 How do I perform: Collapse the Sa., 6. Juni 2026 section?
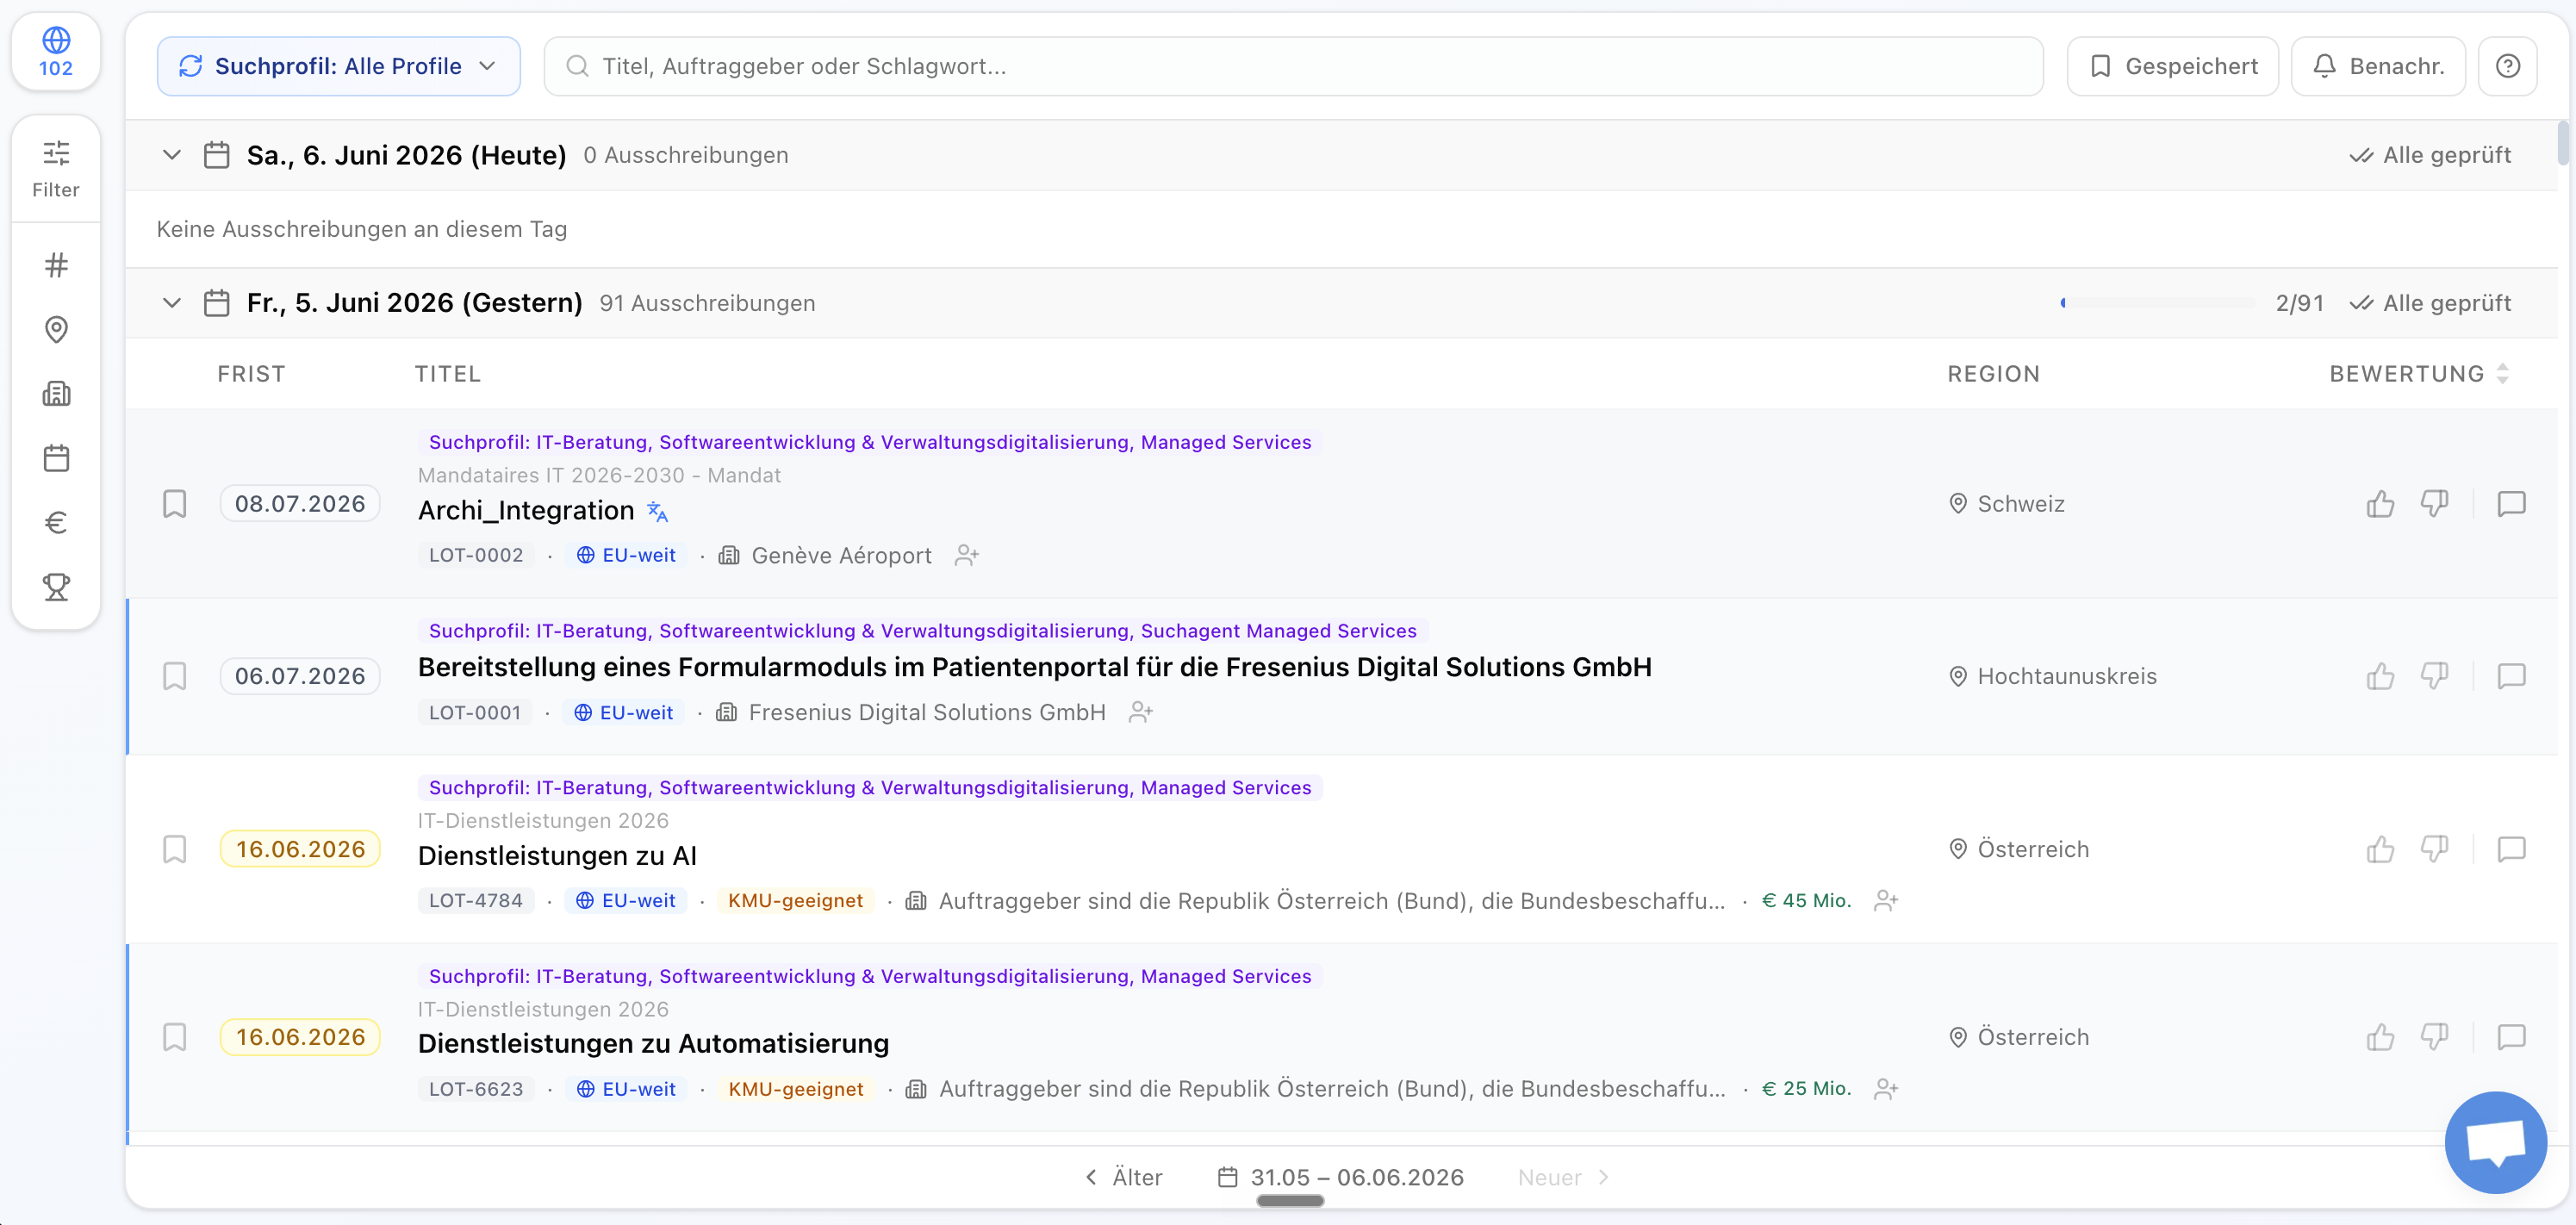click(172, 155)
